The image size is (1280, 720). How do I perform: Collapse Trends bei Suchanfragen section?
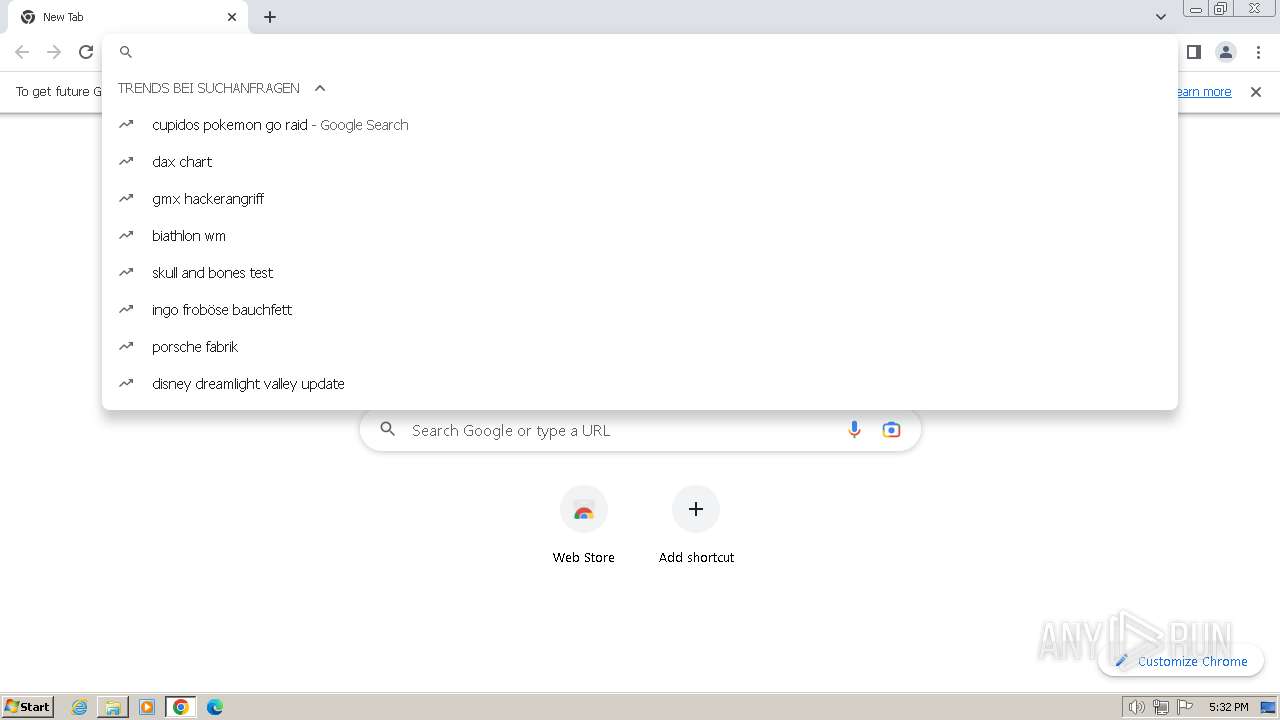coord(320,88)
